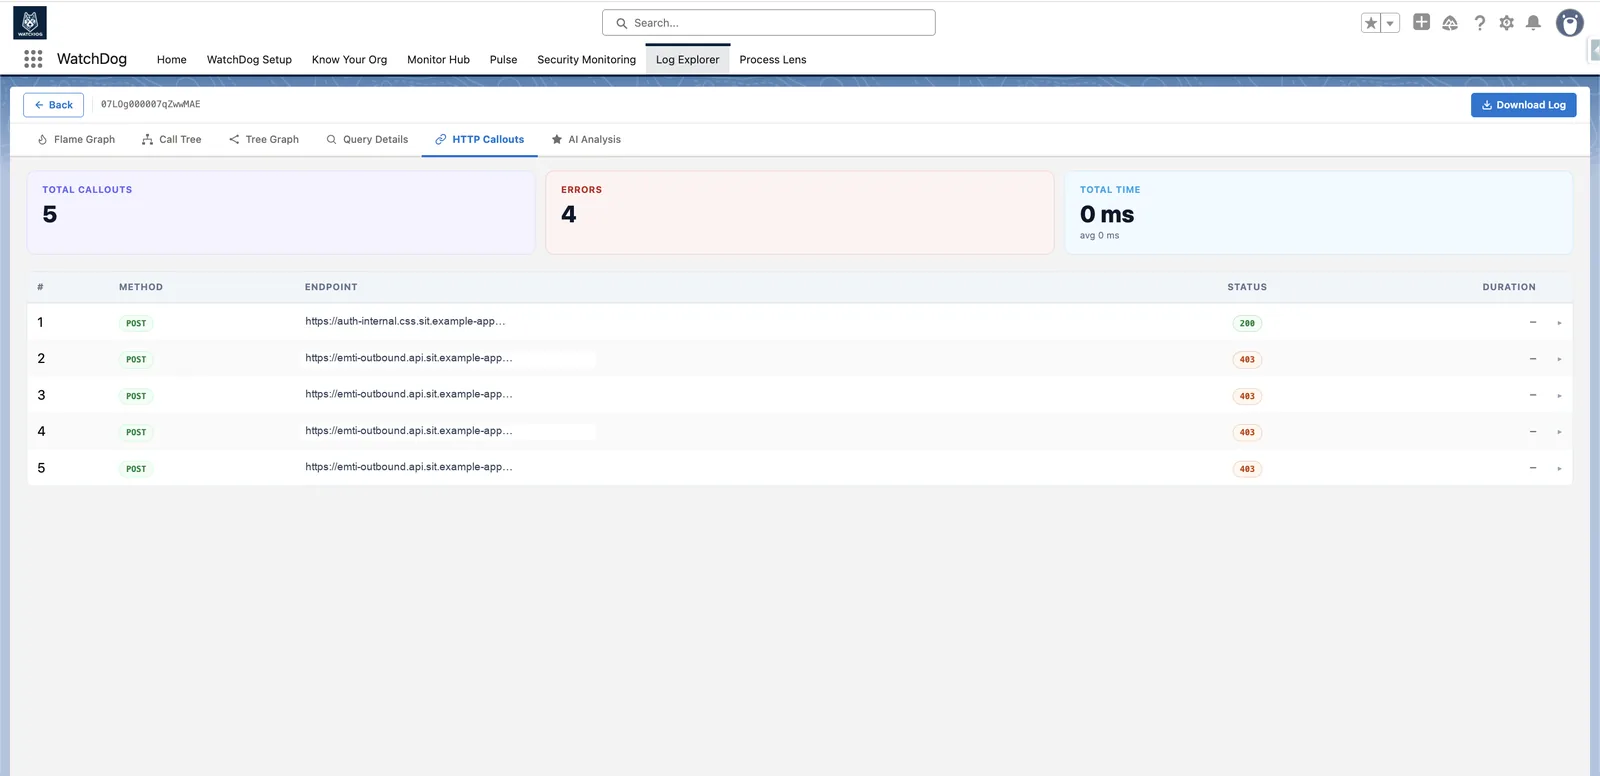Select the Log Explorer nav tab
Image resolution: width=1600 pixels, height=776 pixels.
688,60
